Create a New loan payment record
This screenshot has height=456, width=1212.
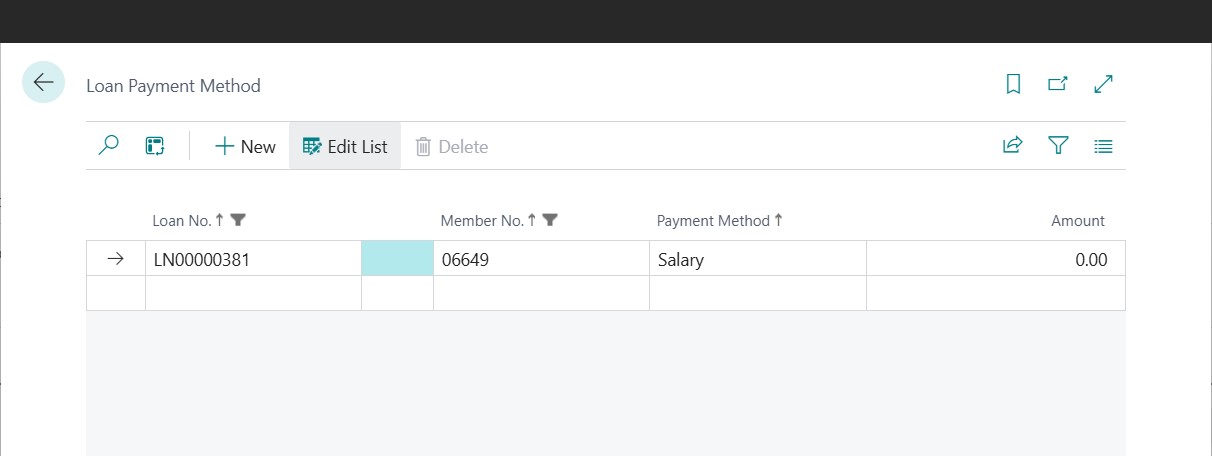pos(245,146)
